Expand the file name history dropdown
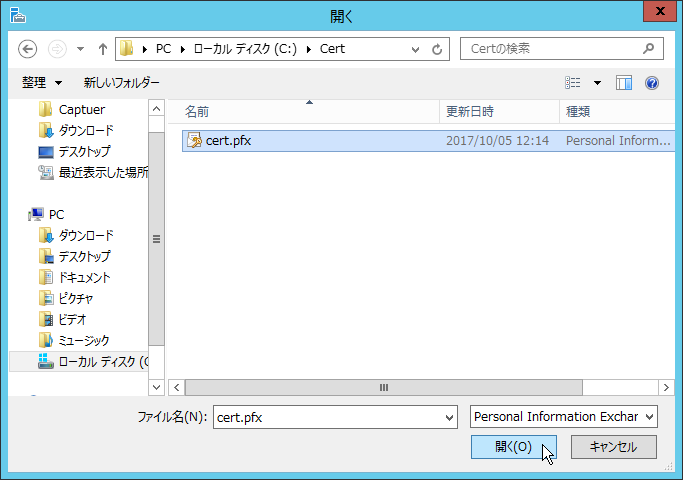683x480 pixels. tap(446, 416)
